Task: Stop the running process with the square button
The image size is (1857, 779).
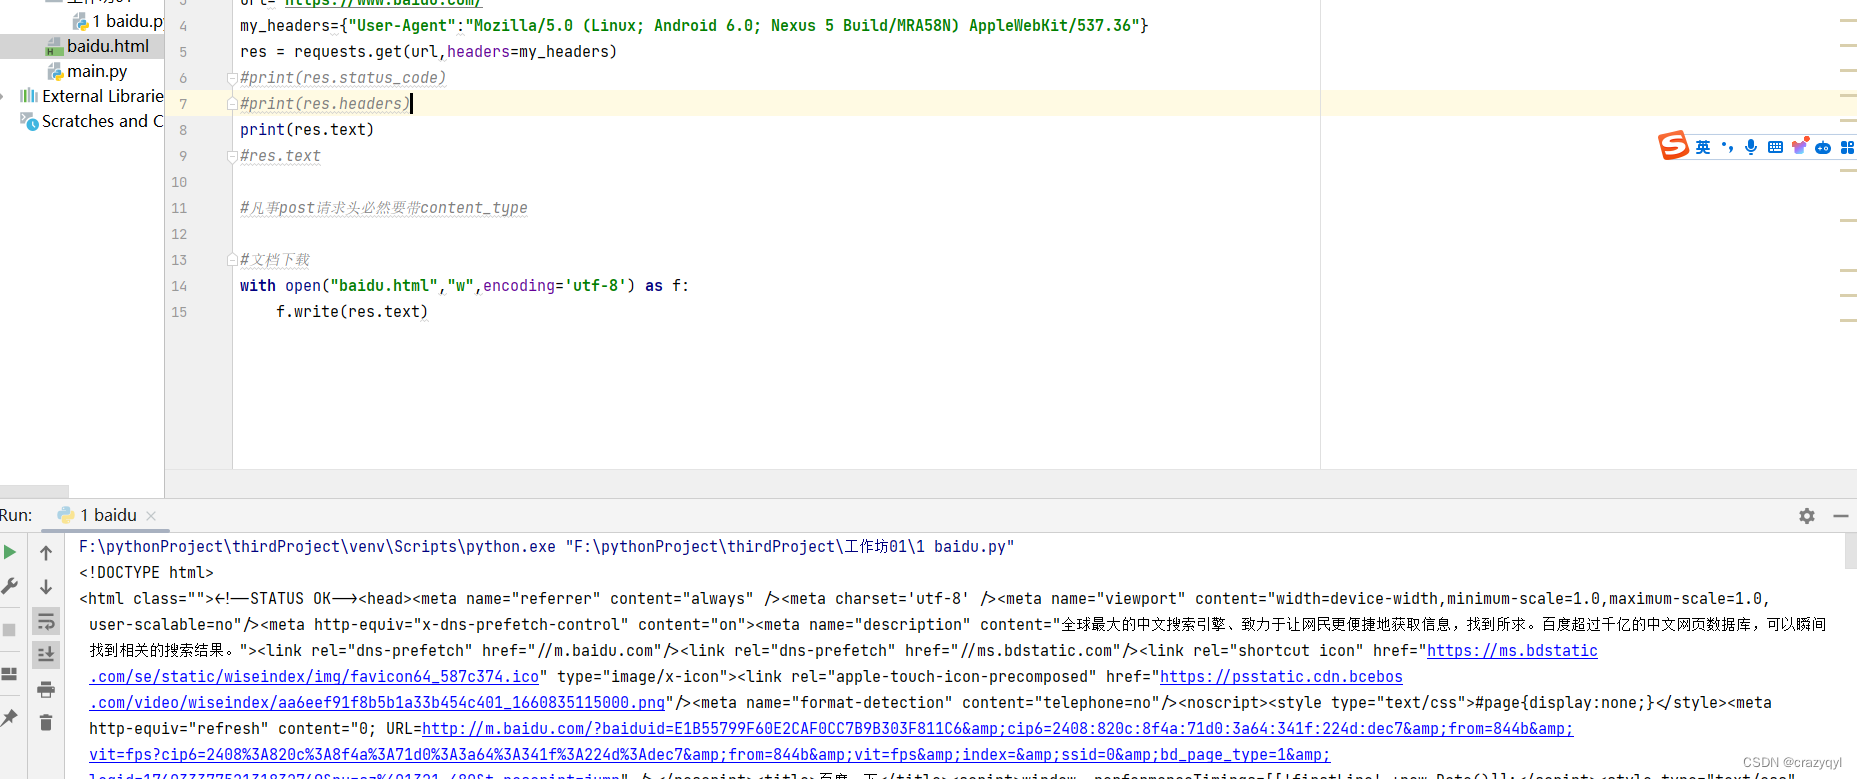Action: (x=9, y=630)
